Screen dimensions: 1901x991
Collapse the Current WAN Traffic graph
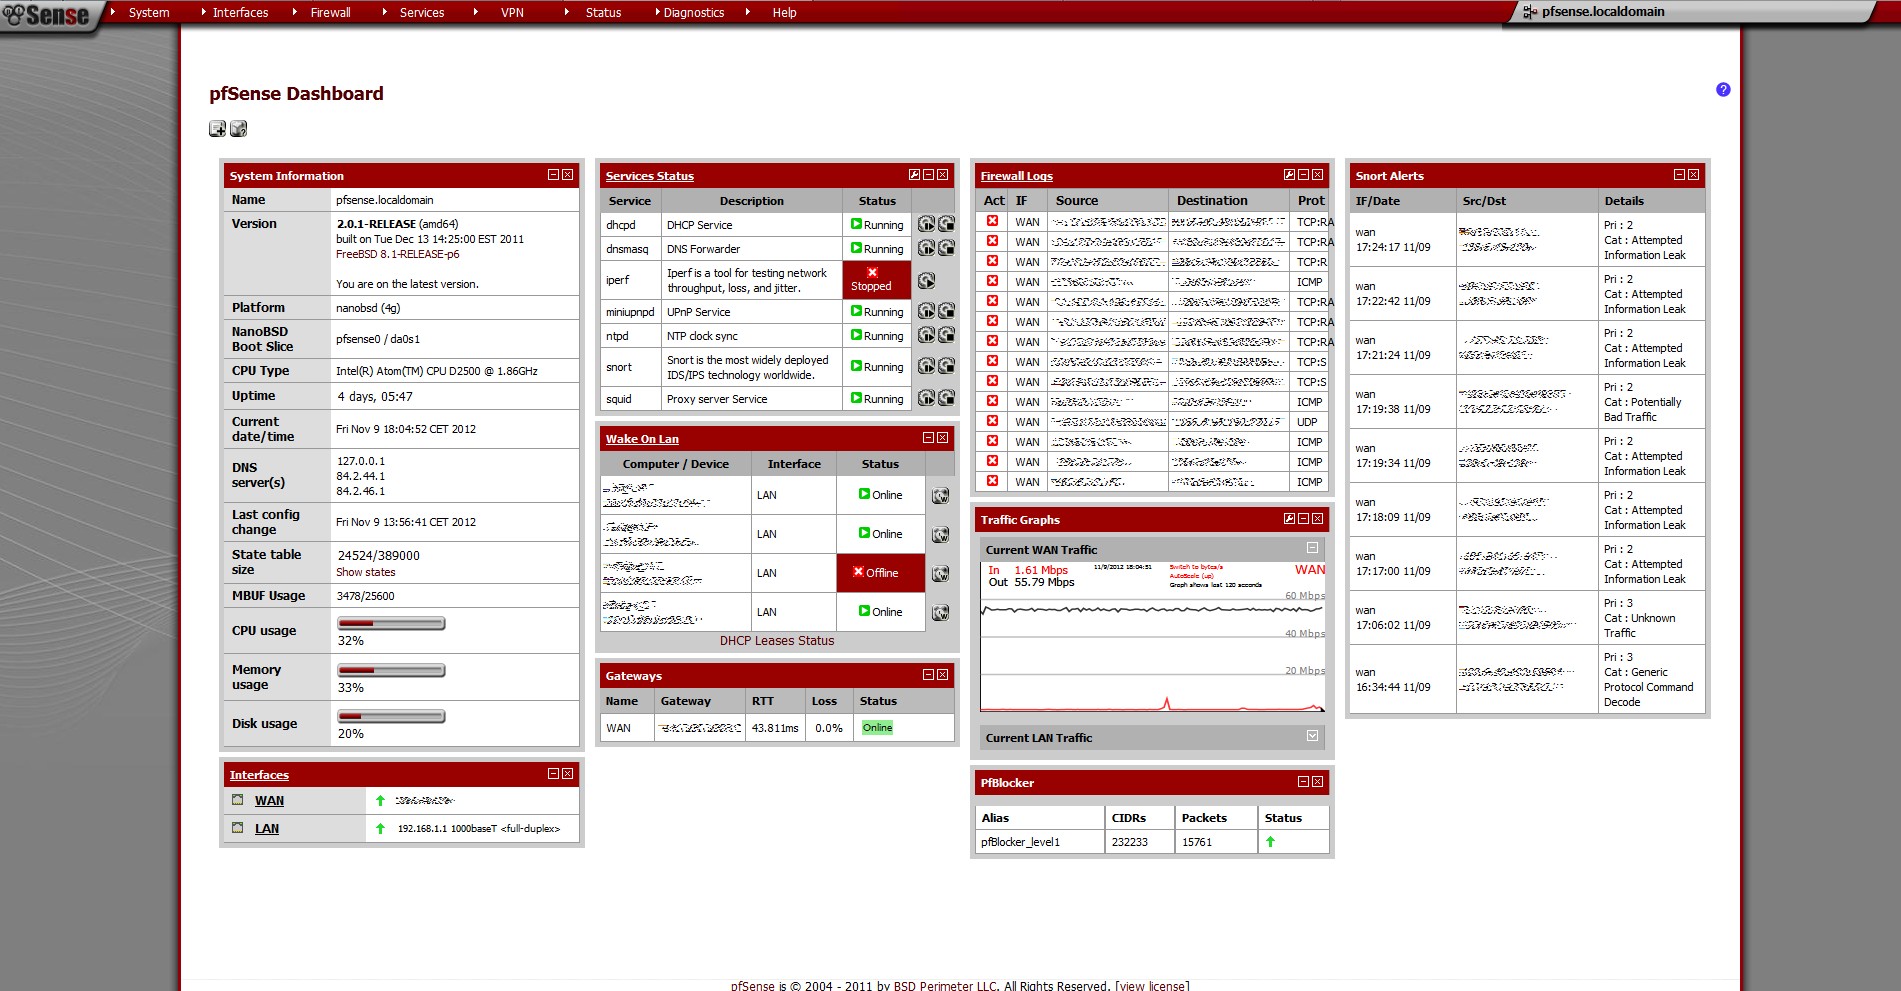pos(1312,548)
